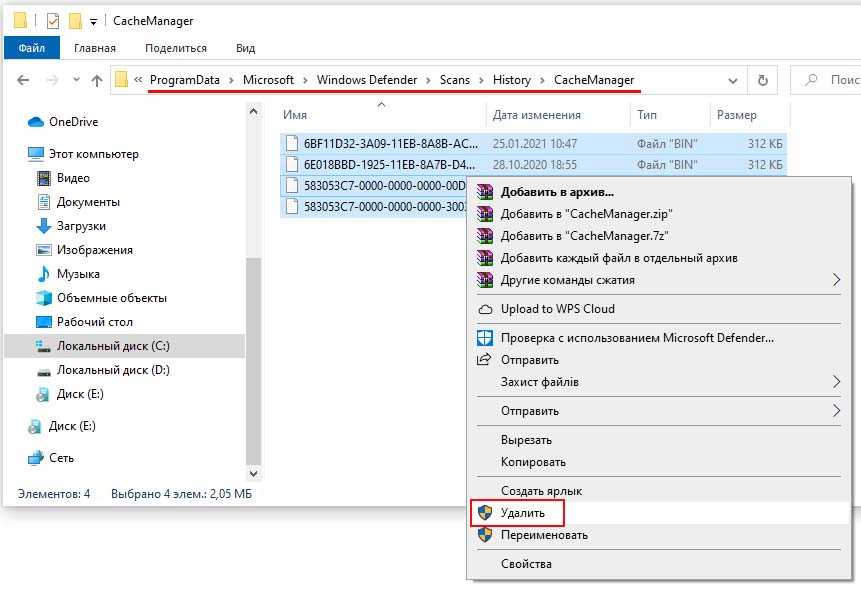This screenshot has height=596, width=861.
Task: Click the WinRAR icon beside Добавить в архив
Action: pos(485,192)
